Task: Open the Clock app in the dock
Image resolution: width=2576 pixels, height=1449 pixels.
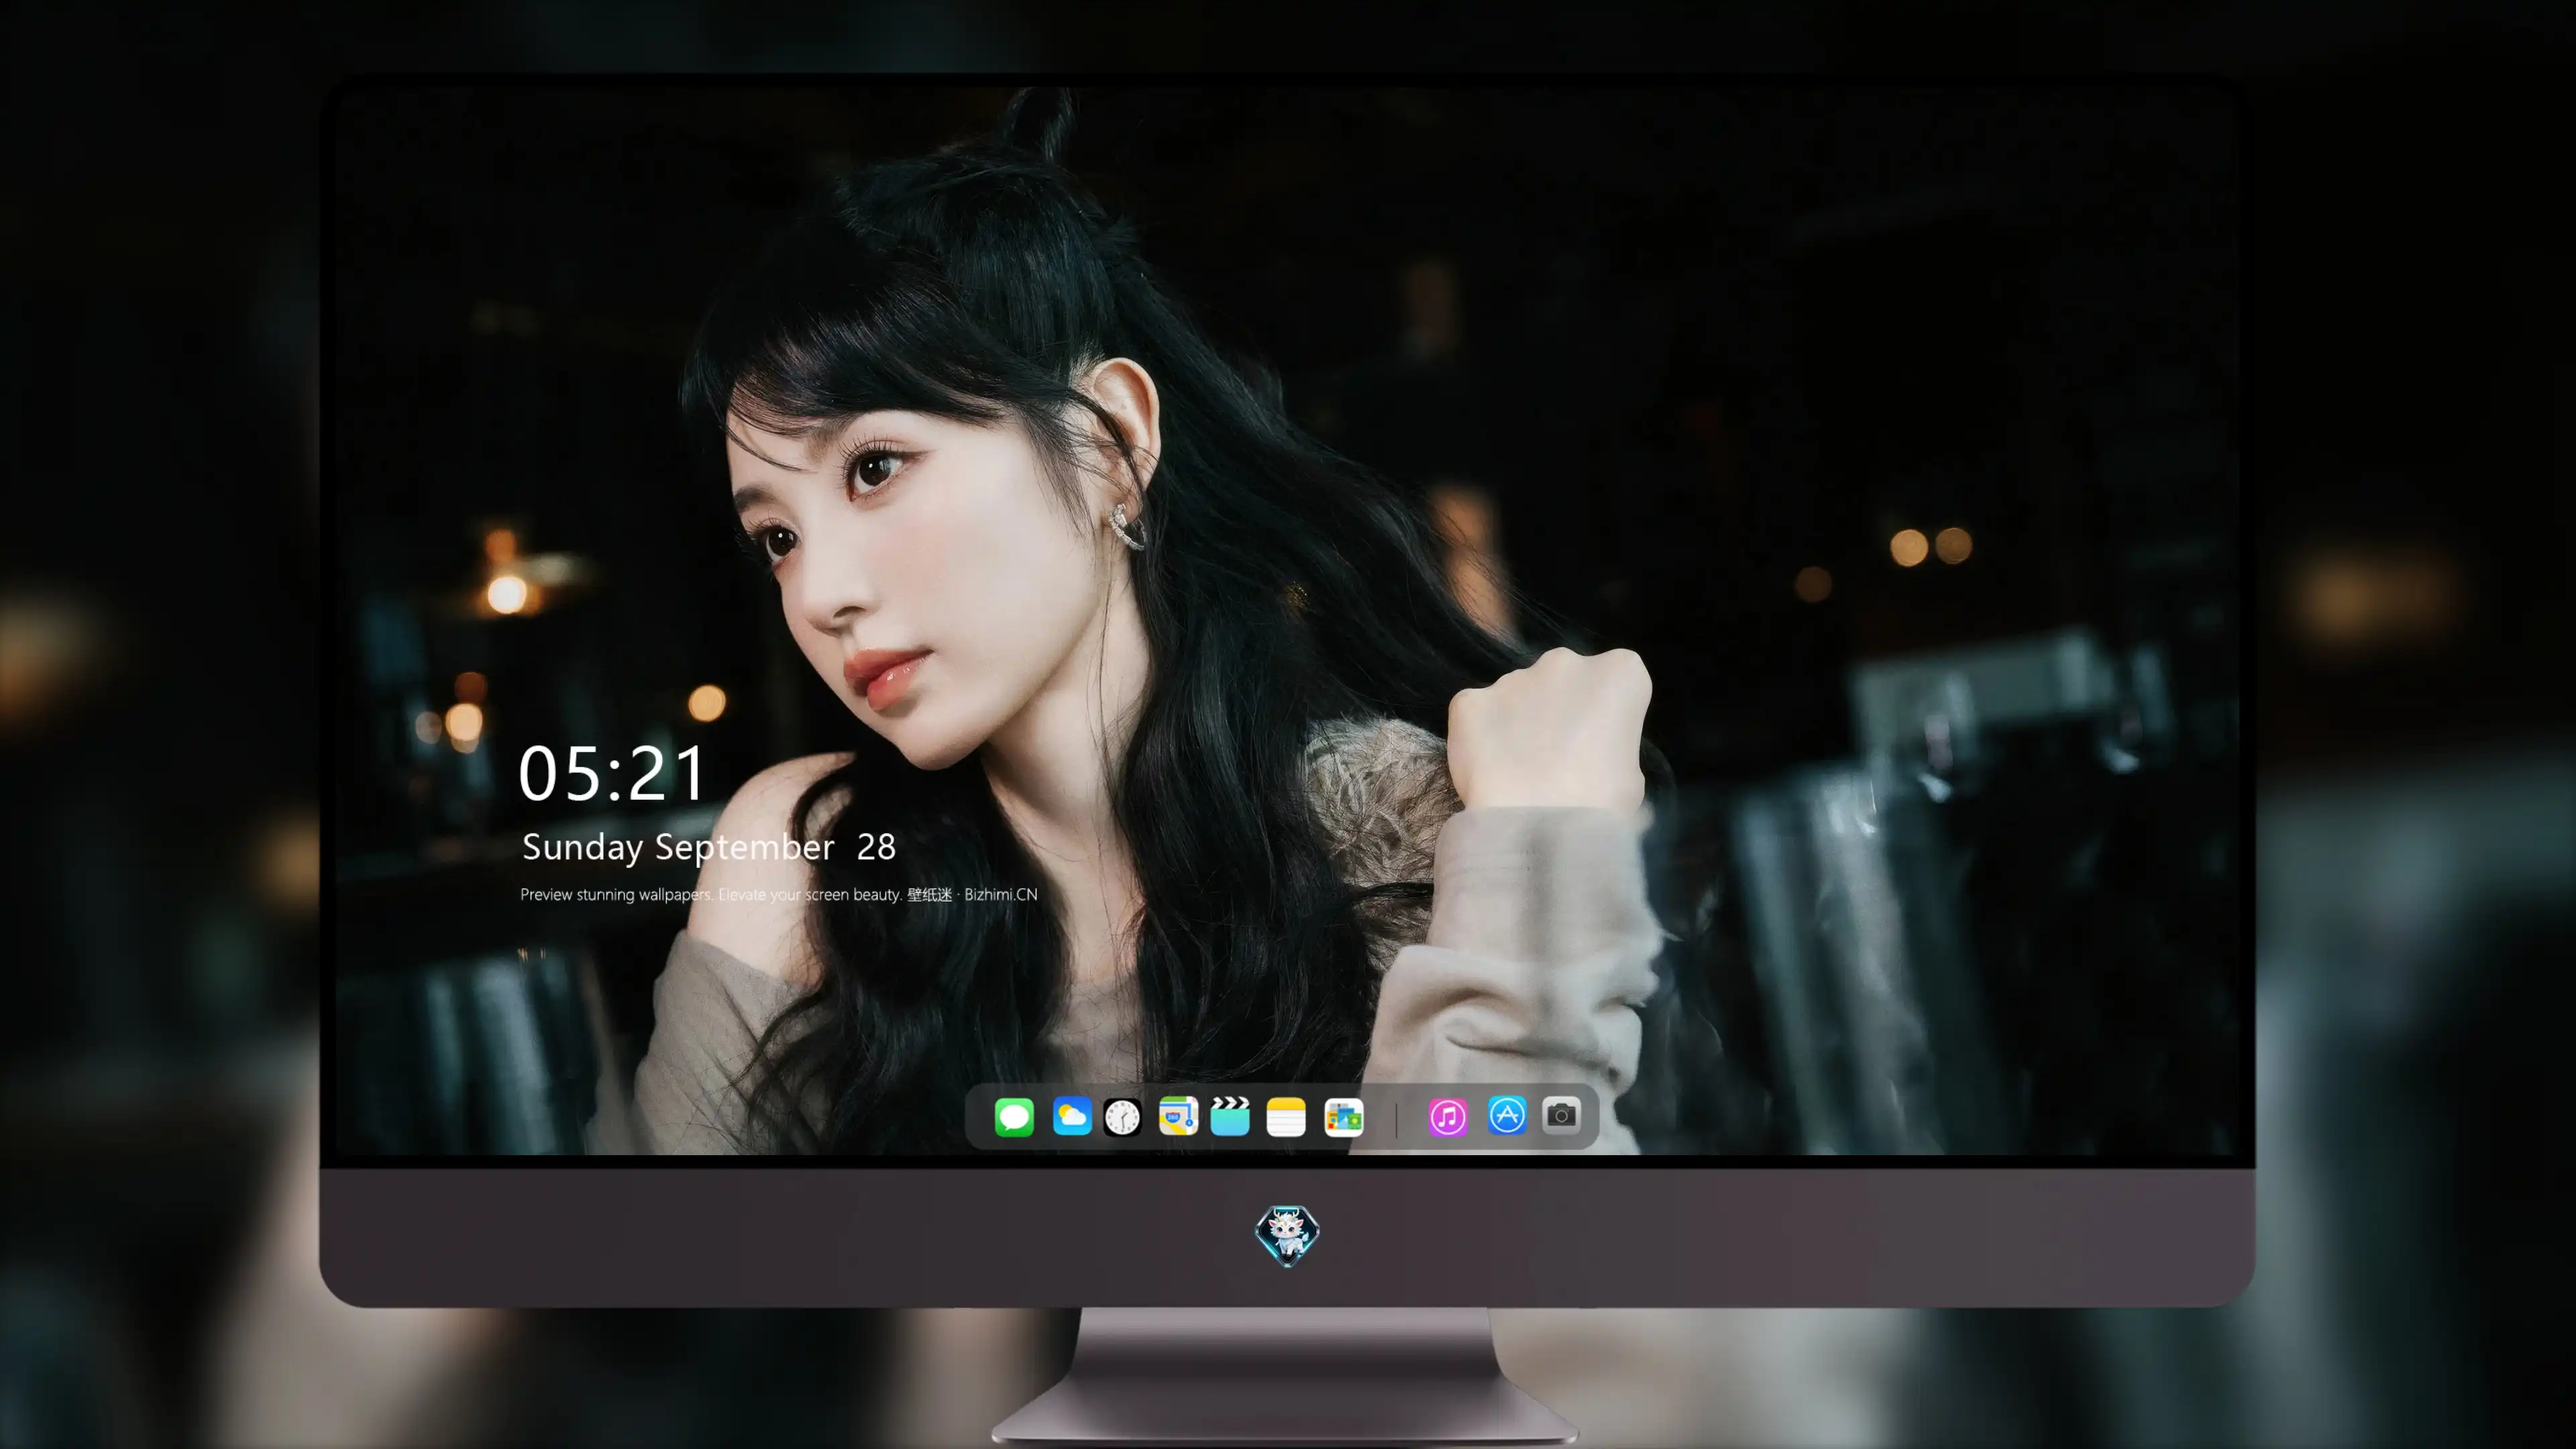Action: (x=1122, y=1117)
